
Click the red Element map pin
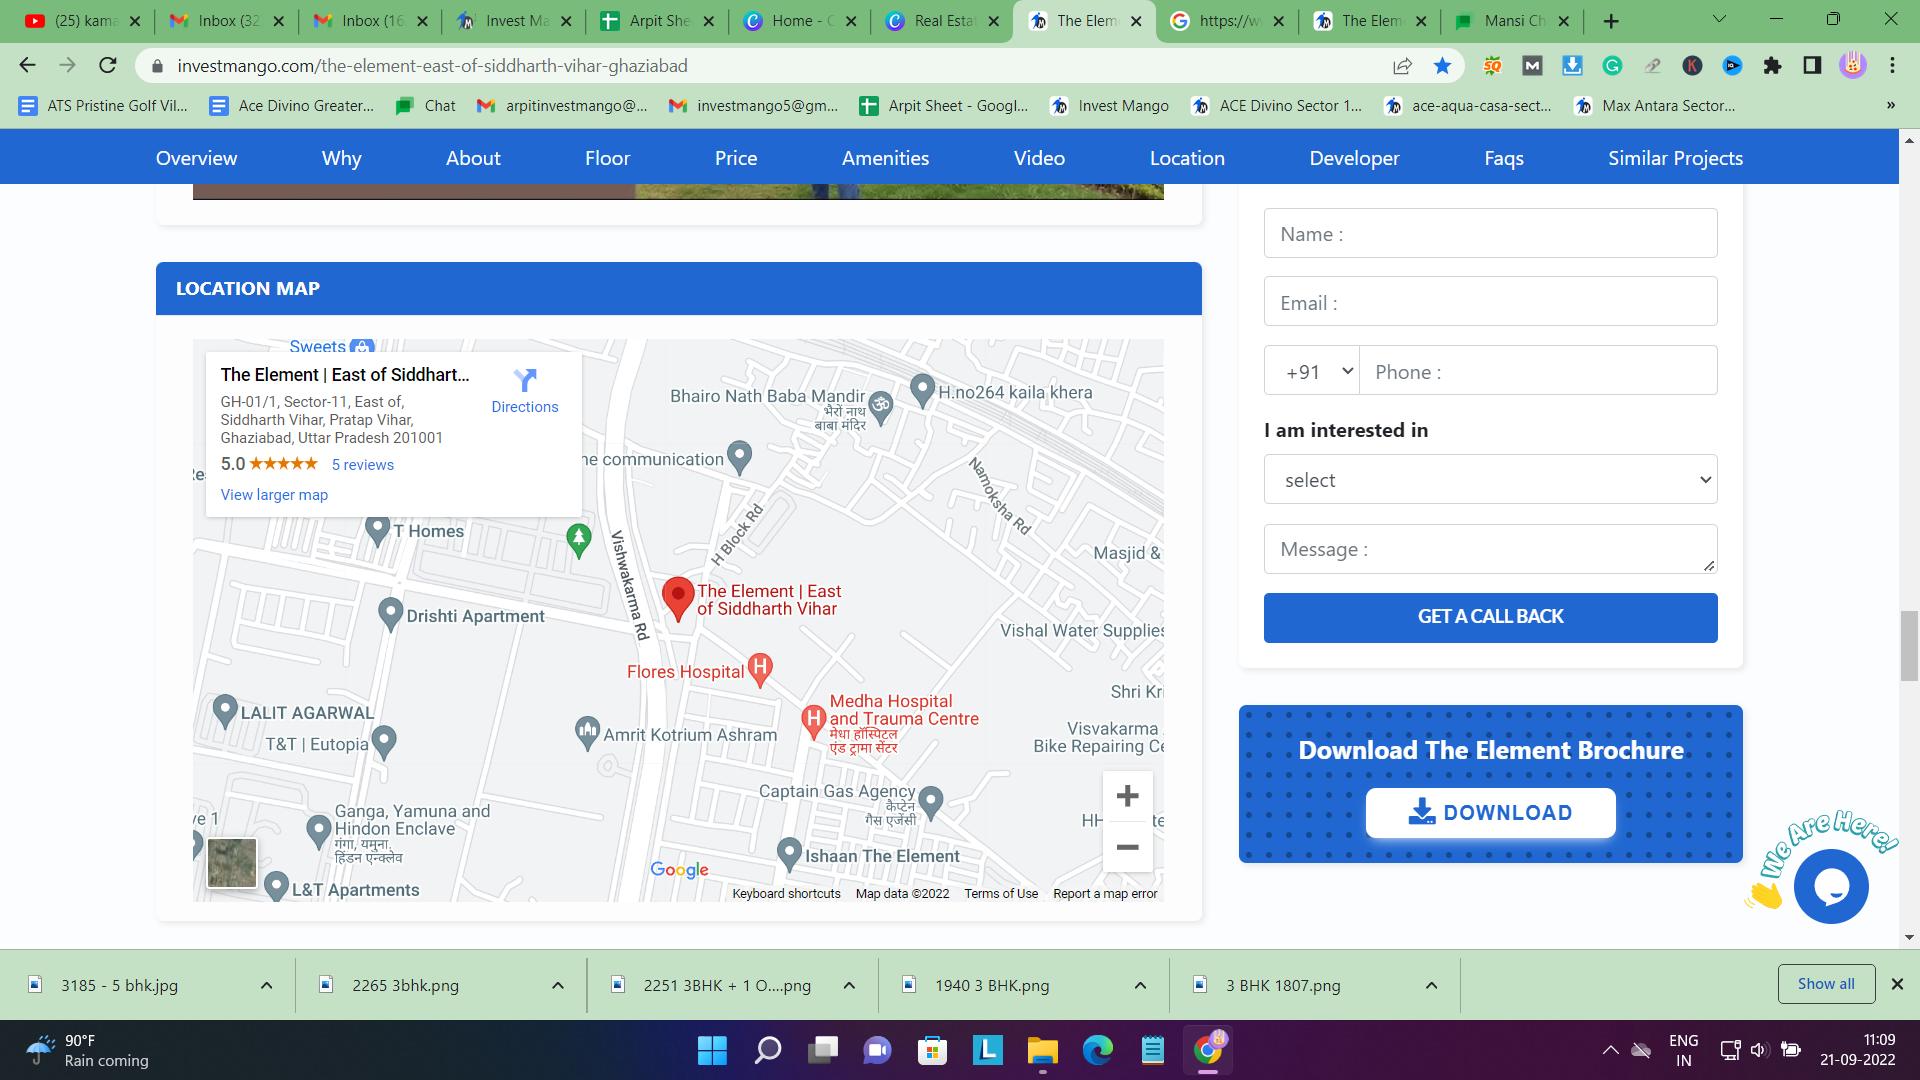pyautogui.click(x=678, y=597)
